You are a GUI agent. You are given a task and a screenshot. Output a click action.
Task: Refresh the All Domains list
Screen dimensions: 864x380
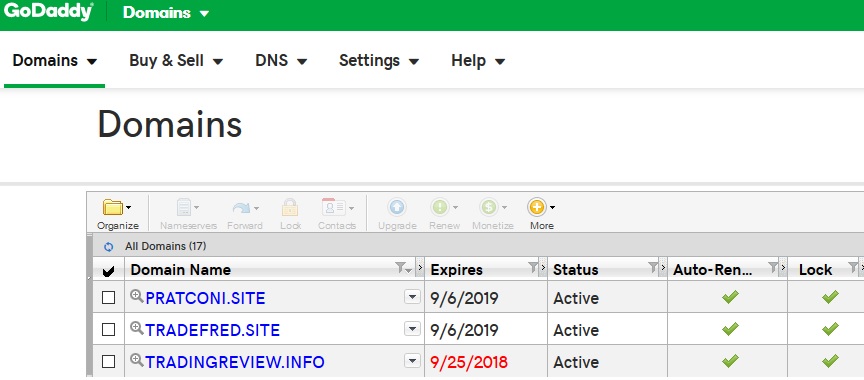[109, 247]
